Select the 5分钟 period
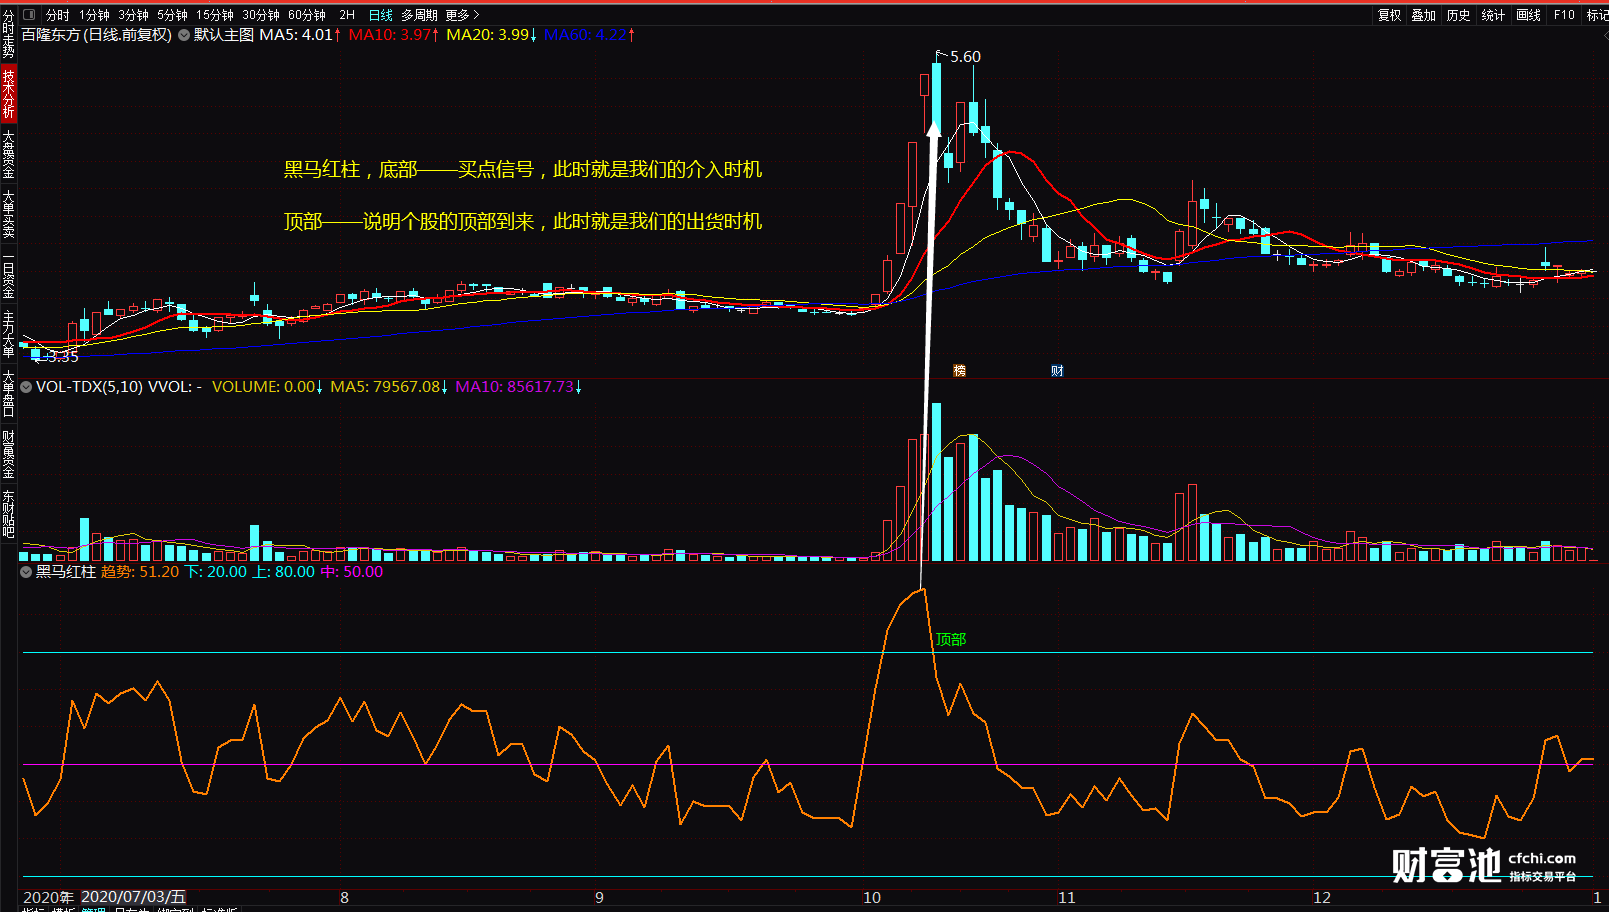The height and width of the screenshot is (912, 1609). tap(172, 15)
